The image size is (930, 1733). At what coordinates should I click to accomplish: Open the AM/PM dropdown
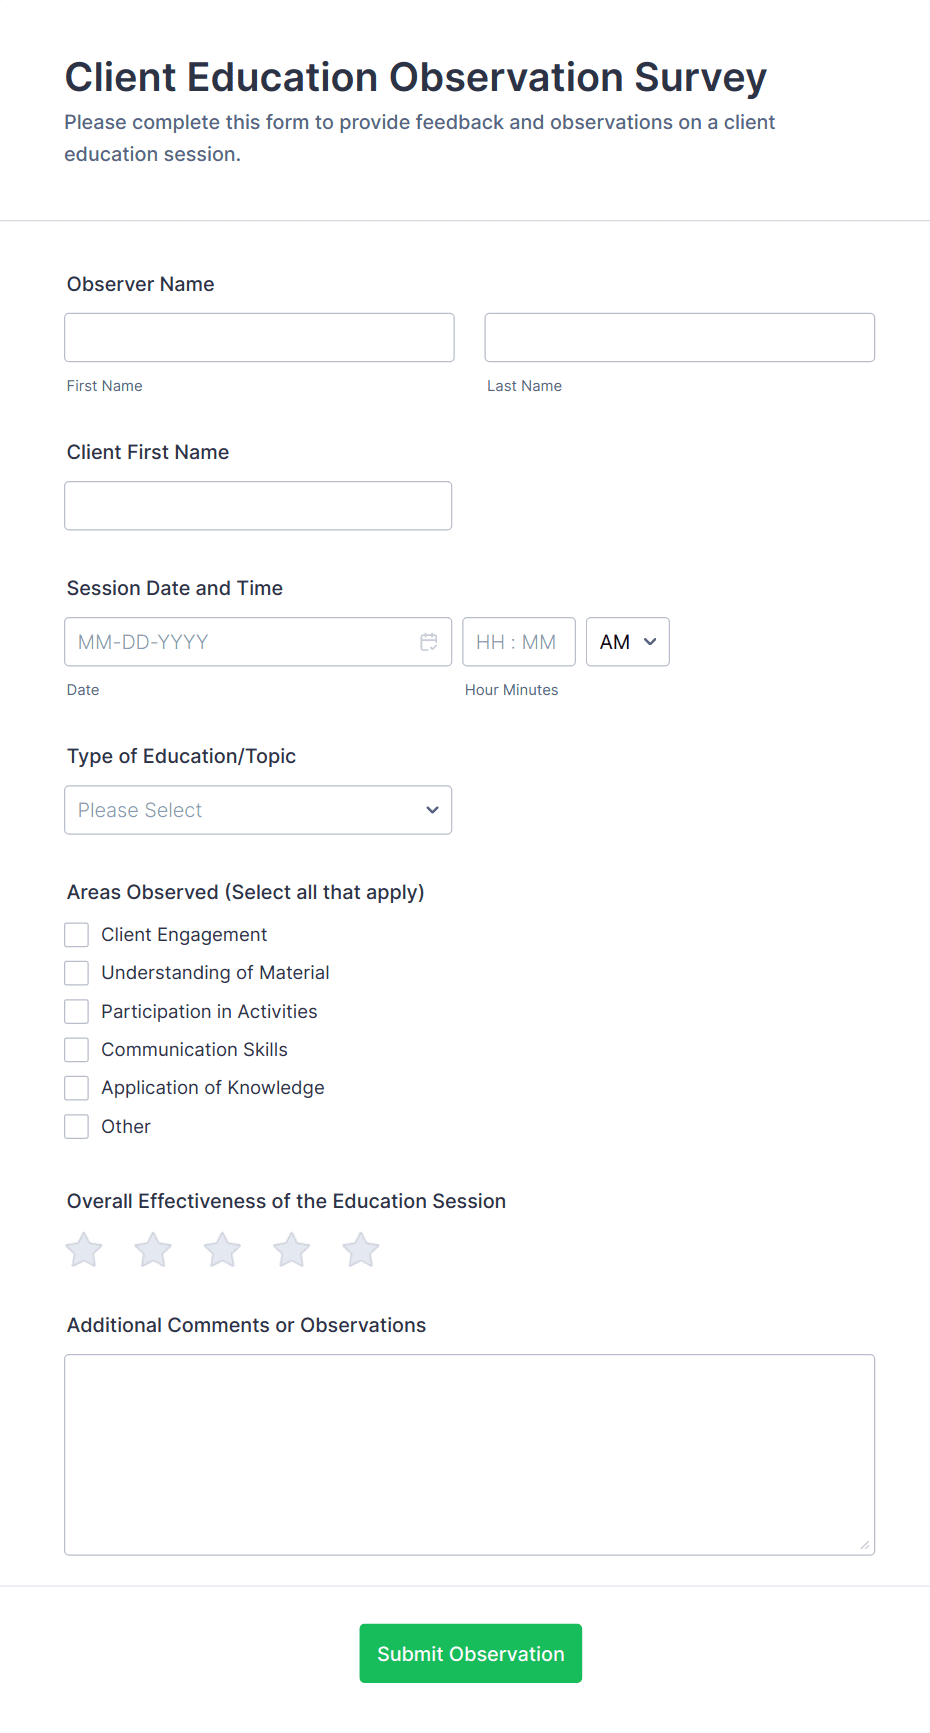[x=627, y=642]
